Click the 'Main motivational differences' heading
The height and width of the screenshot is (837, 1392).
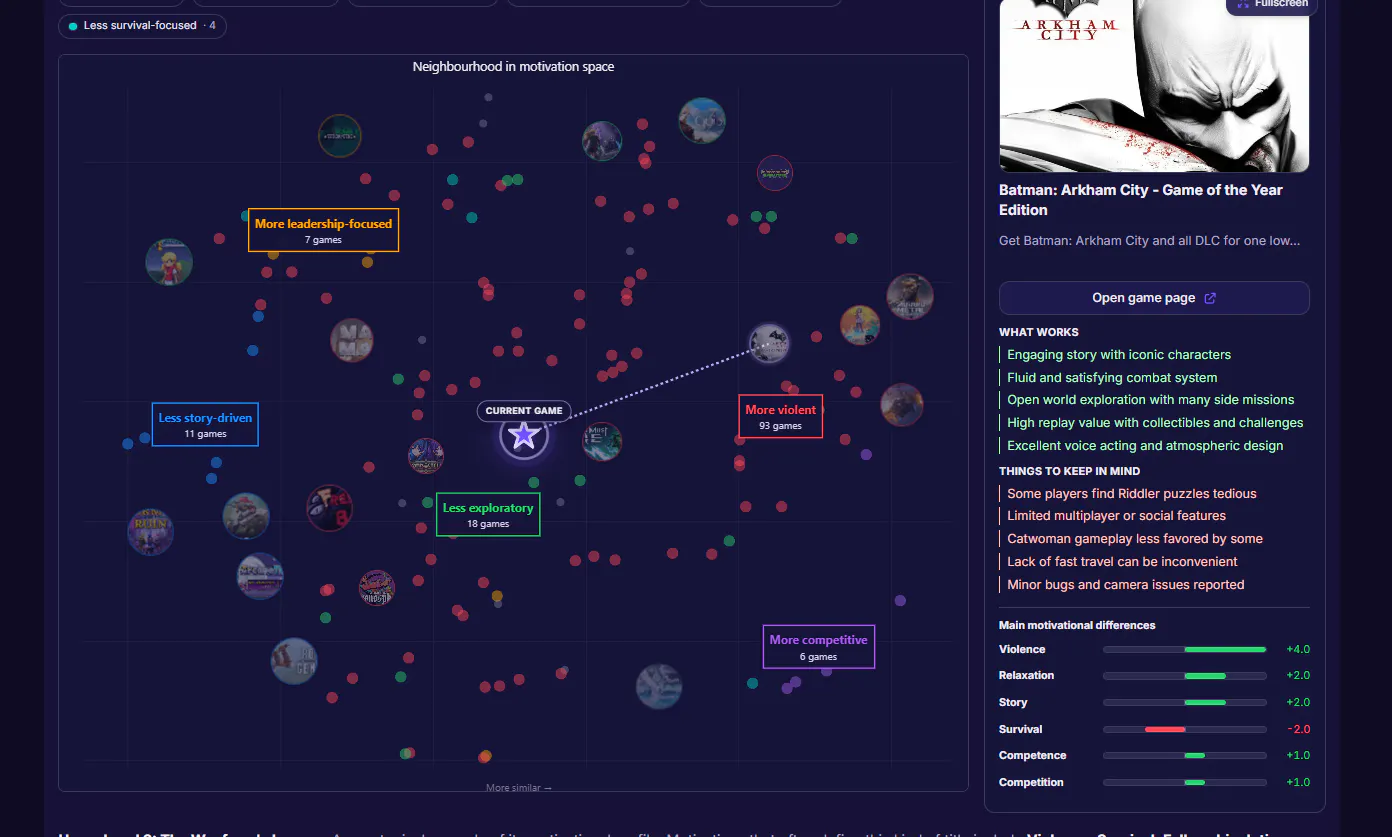point(1077,626)
